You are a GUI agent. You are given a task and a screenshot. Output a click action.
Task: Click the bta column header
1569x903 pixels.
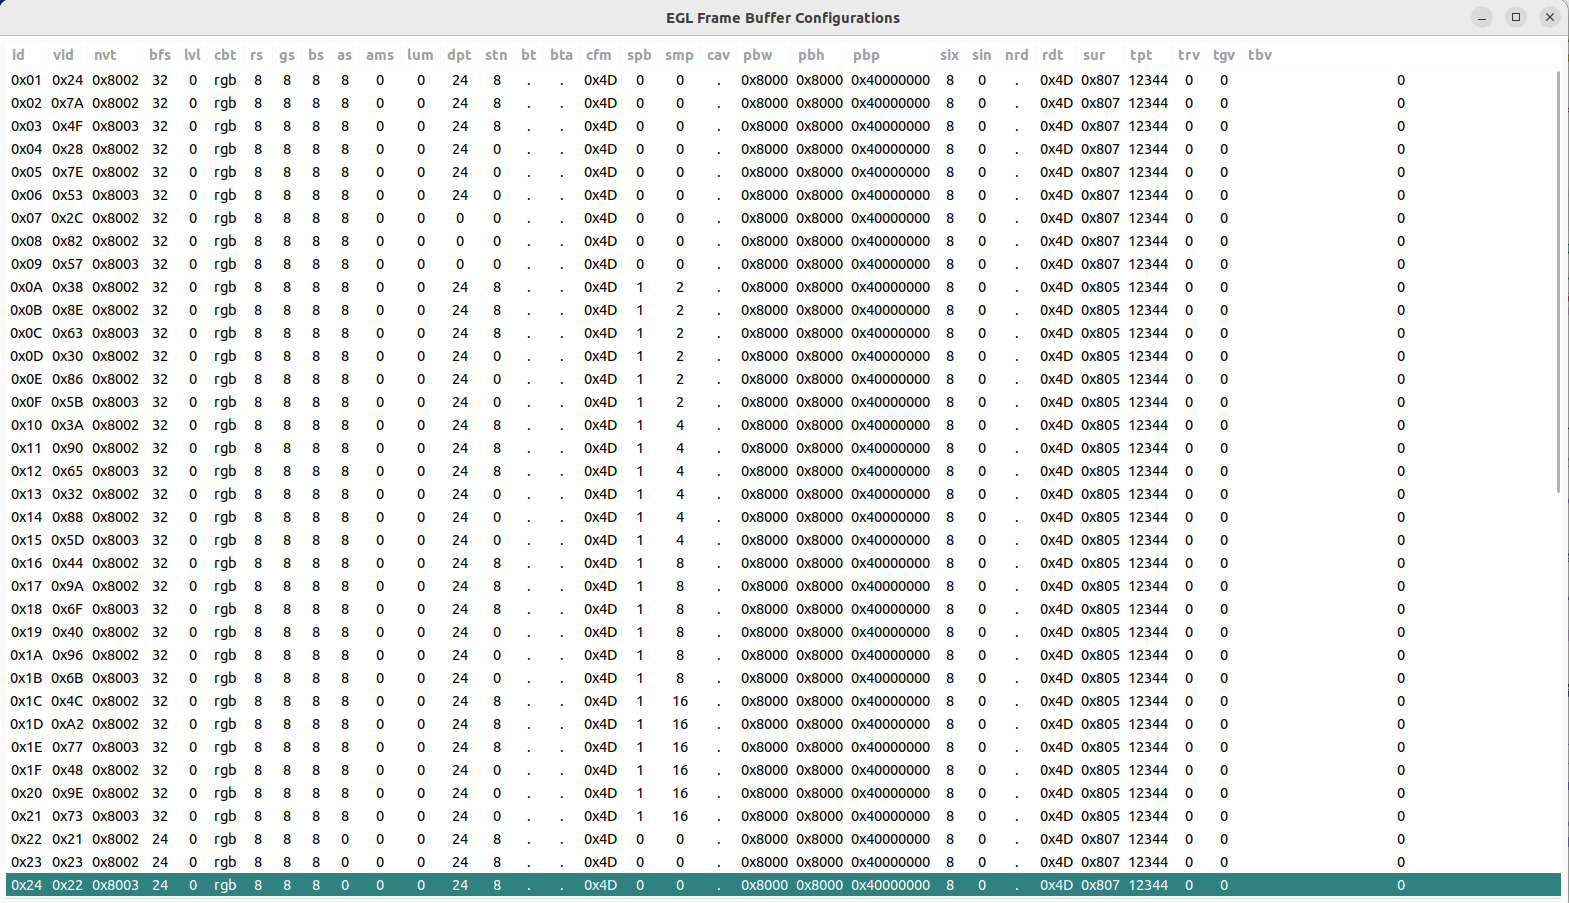(x=561, y=55)
